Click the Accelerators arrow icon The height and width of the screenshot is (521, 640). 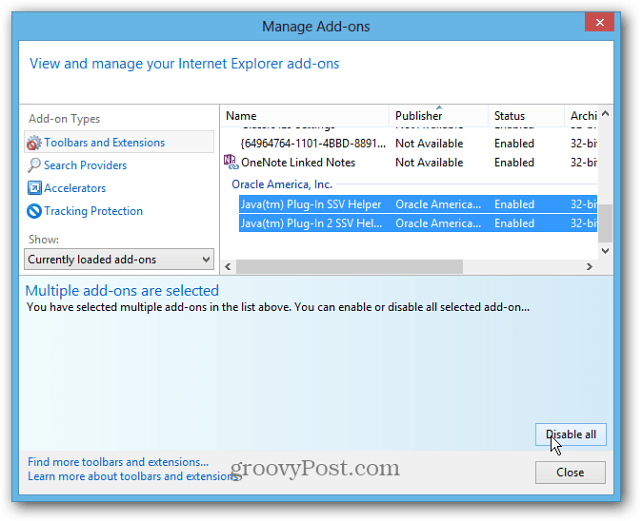point(34,188)
